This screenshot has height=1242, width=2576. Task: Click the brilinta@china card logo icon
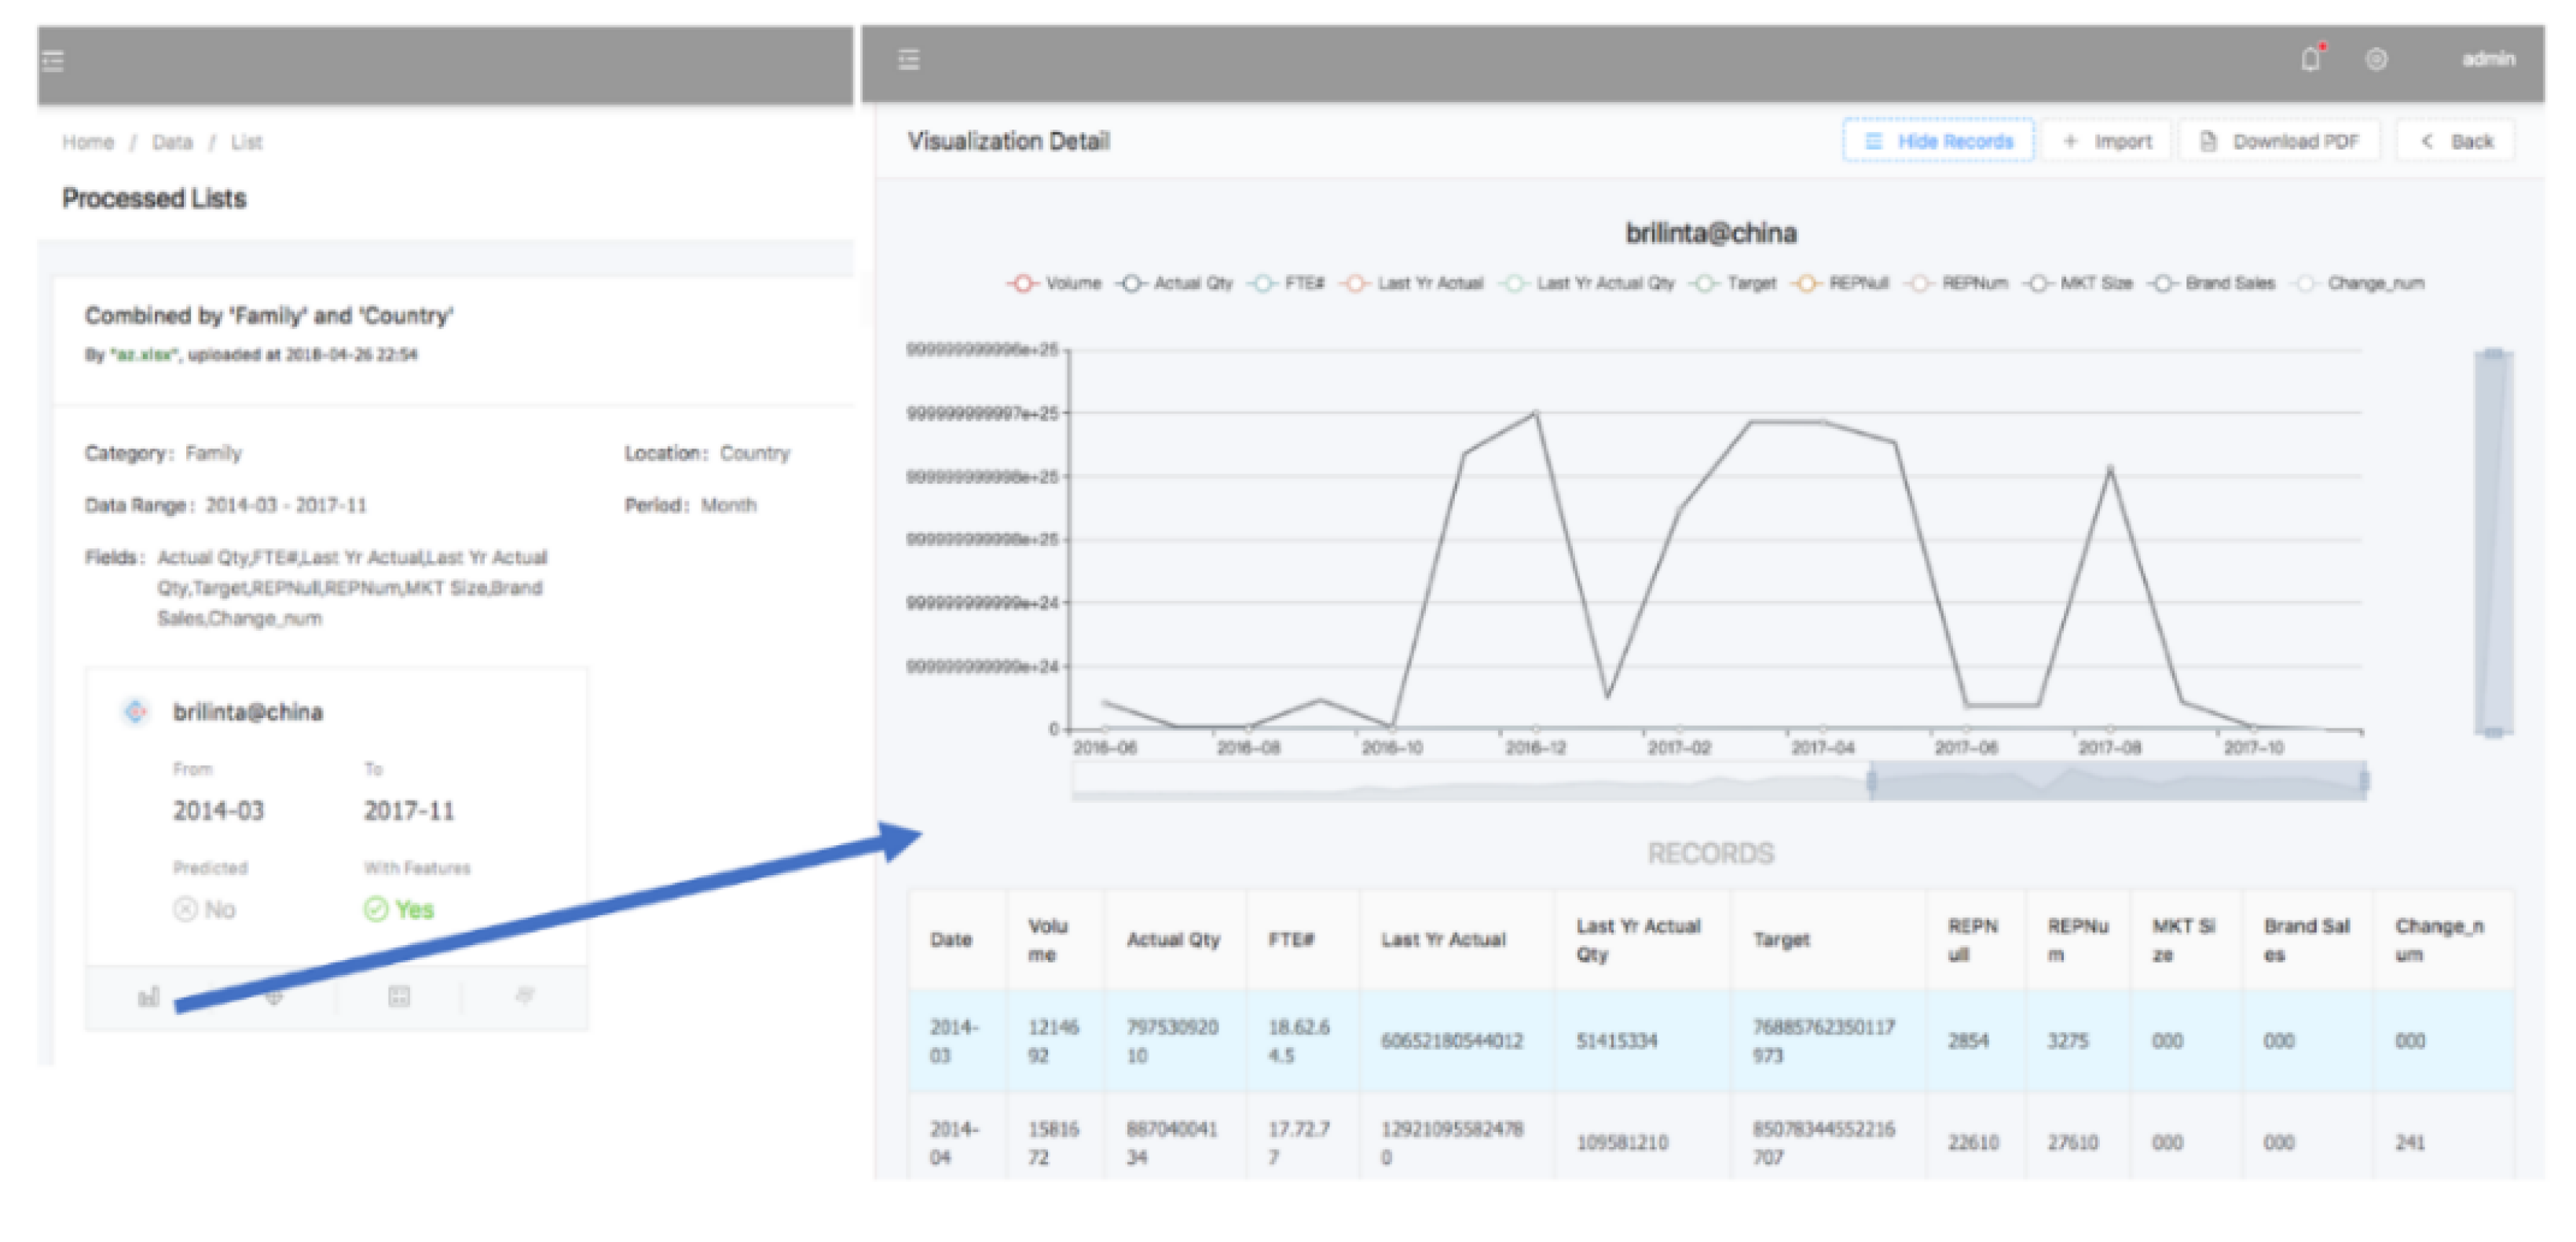(135, 712)
